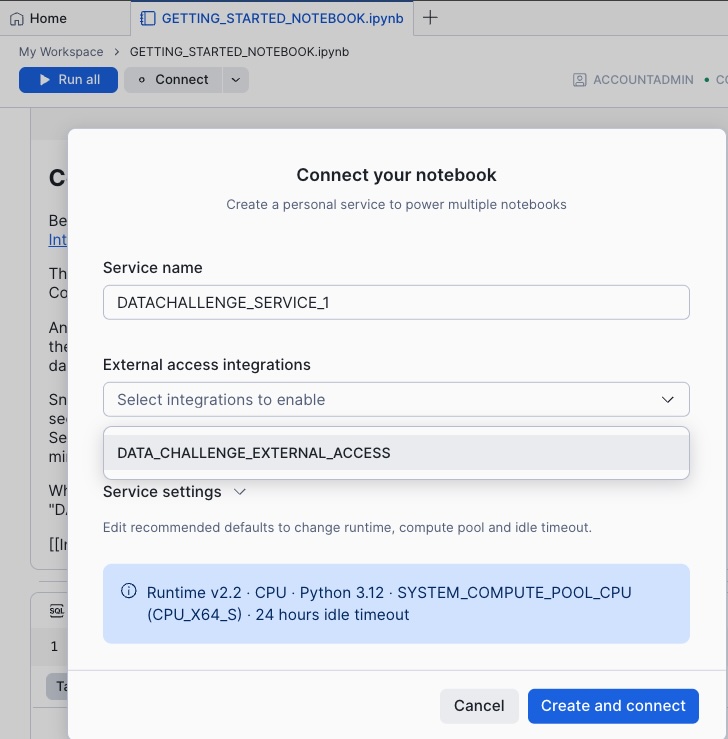Expand the Service settings section
Screen dimensions: 728x739
175,492
